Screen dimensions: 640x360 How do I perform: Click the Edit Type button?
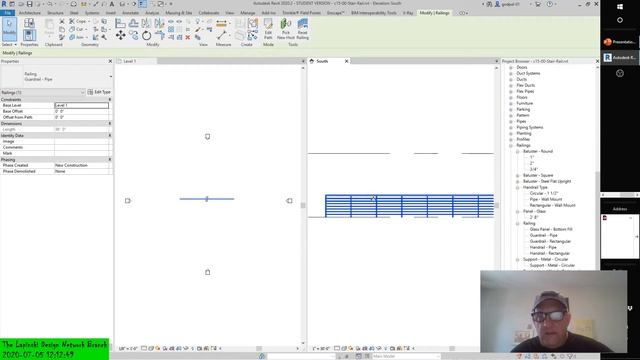(99, 92)
